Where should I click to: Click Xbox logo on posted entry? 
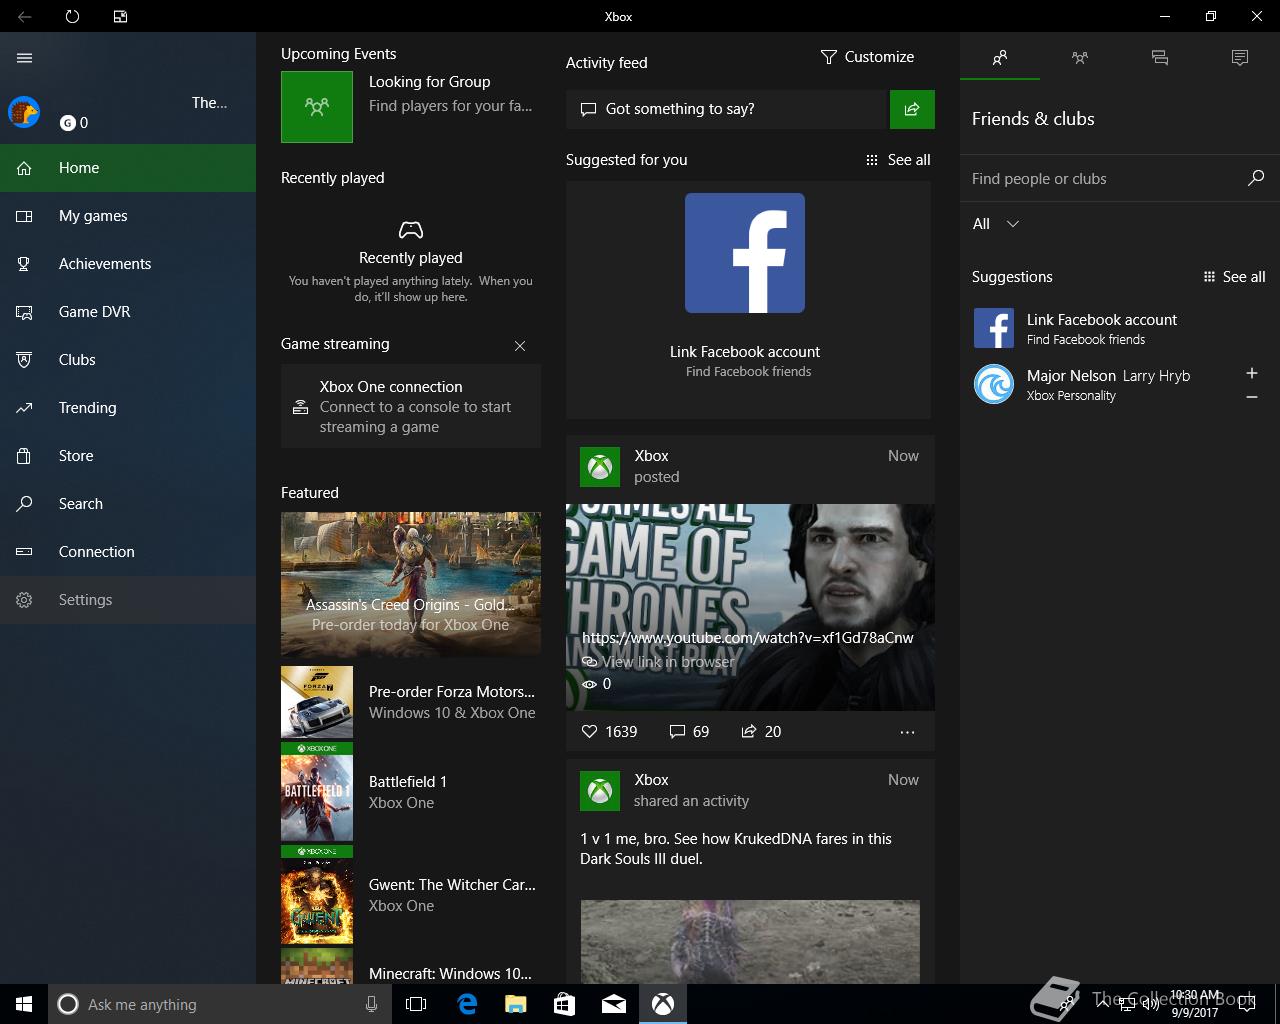coord(600,467)
